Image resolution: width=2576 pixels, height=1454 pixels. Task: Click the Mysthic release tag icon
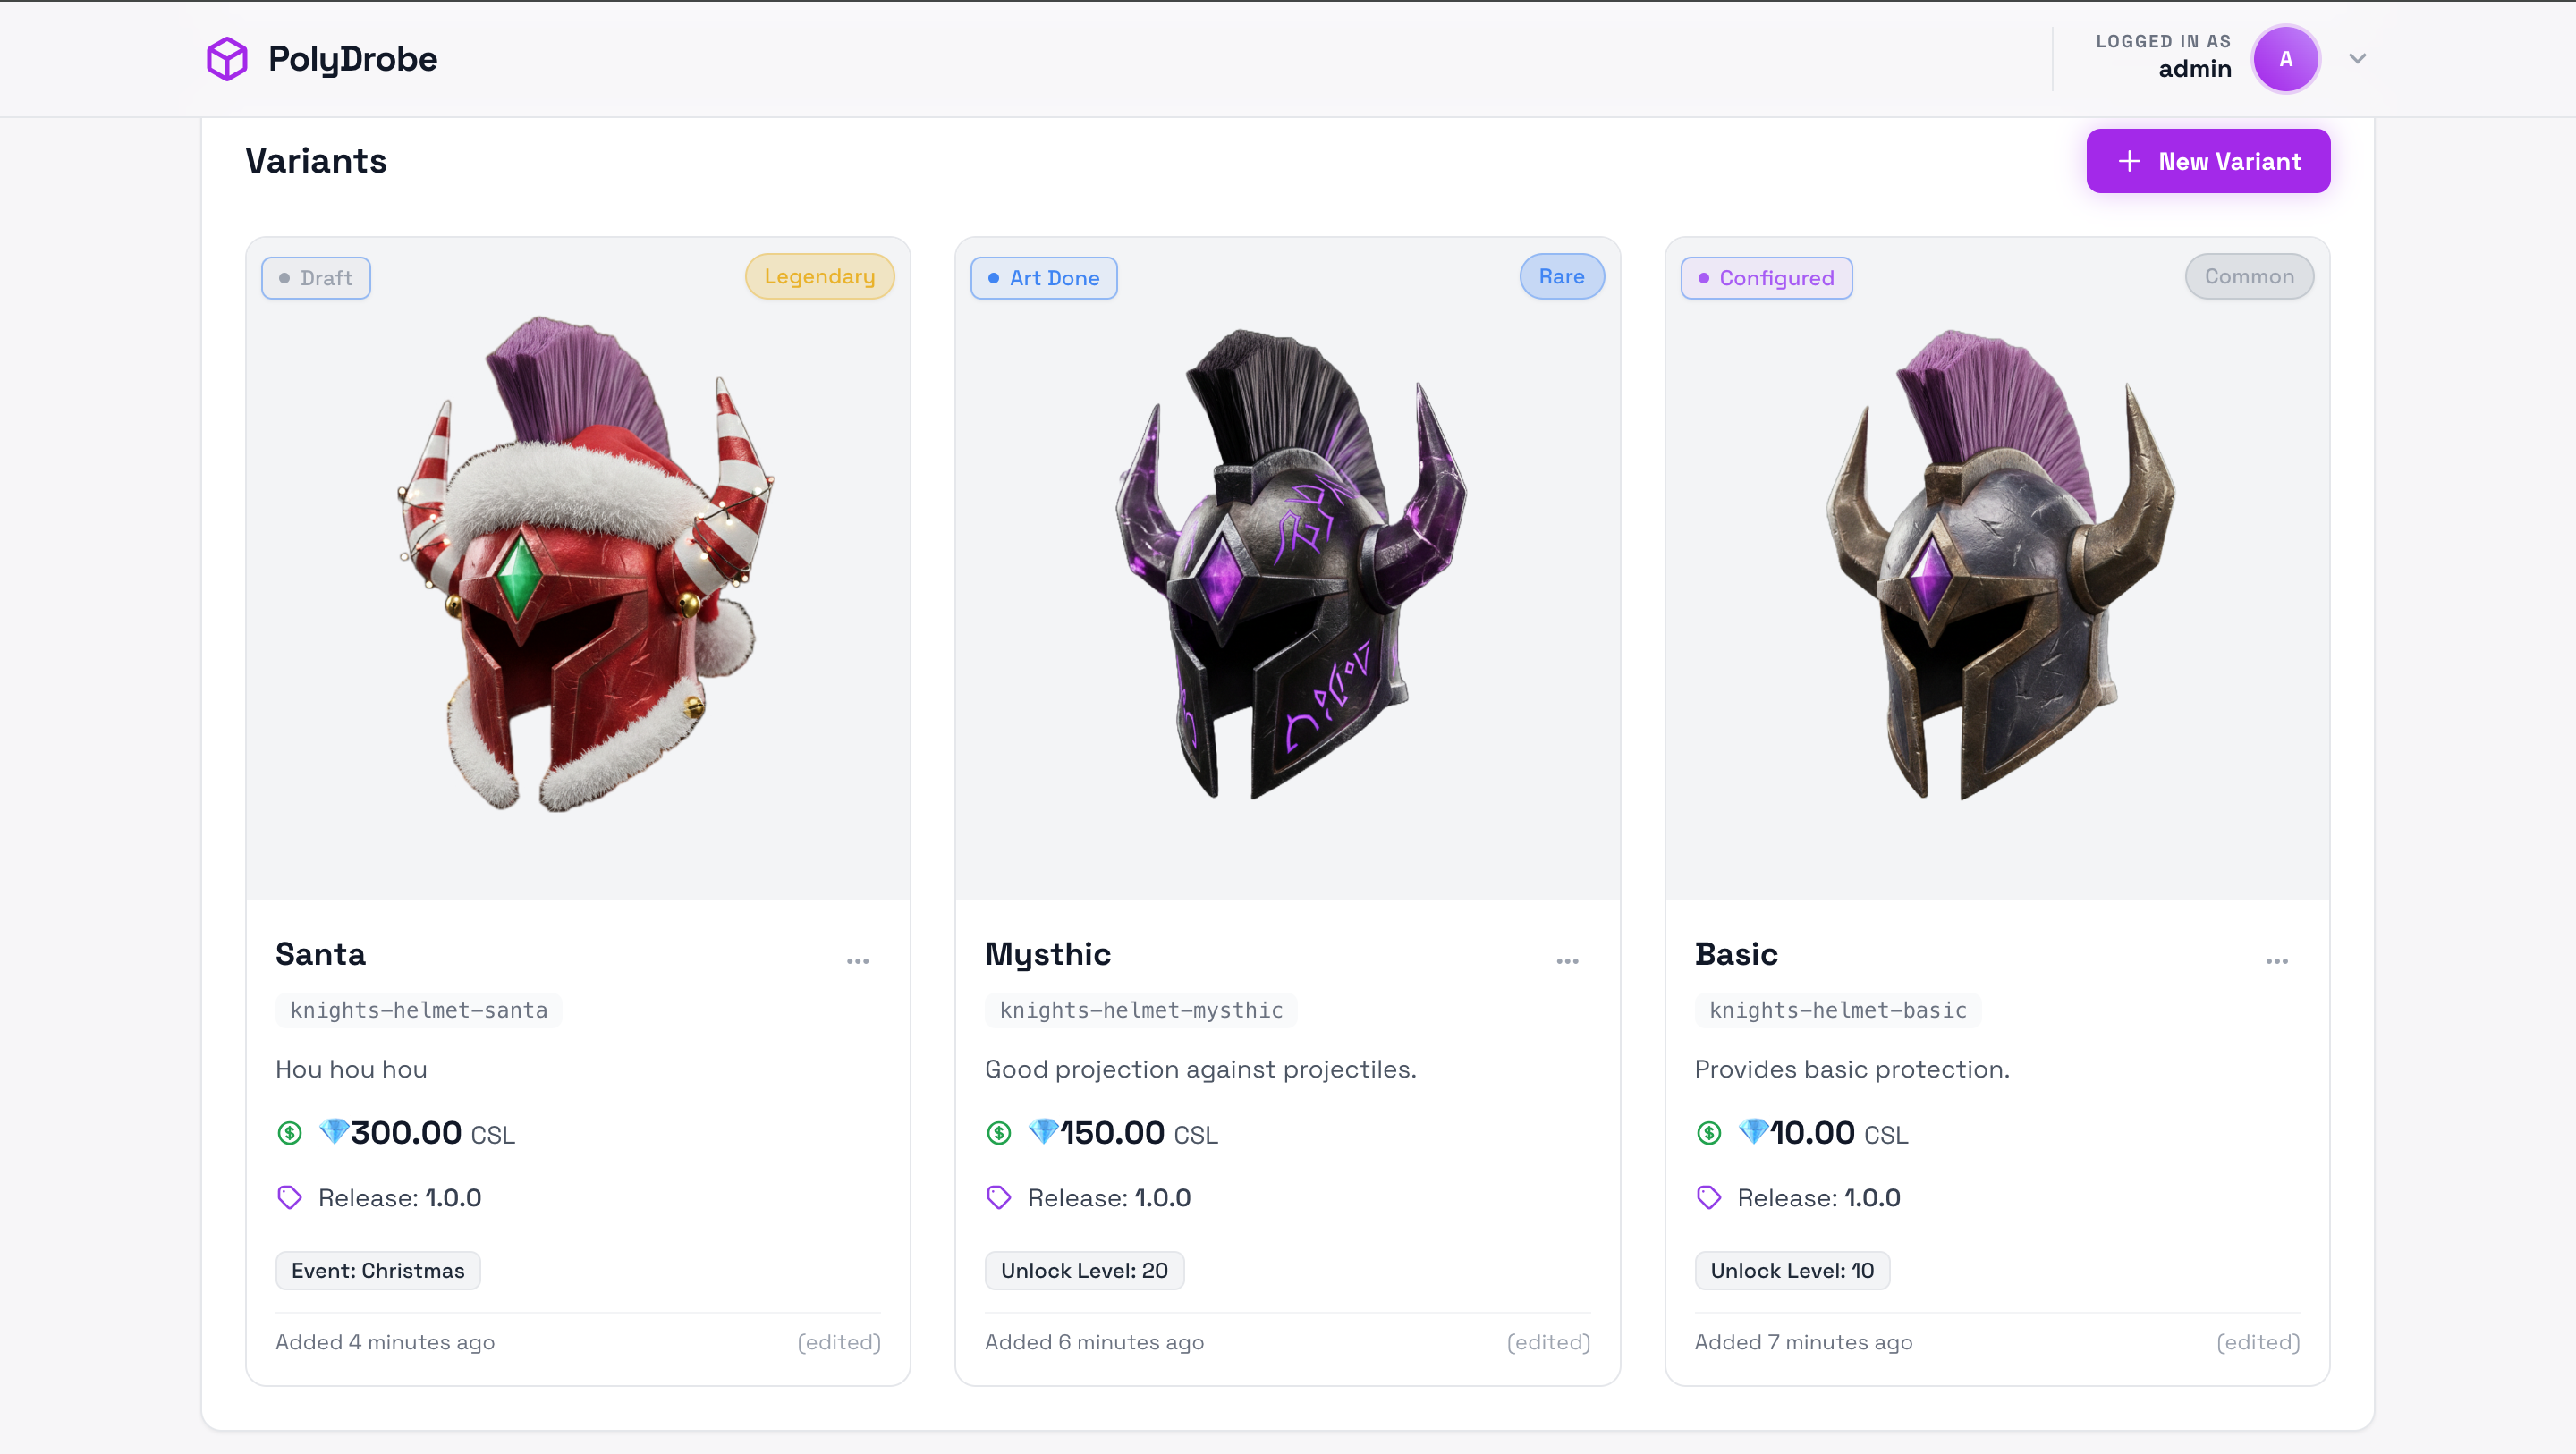pyautogui.click(x=999, y=1197)
